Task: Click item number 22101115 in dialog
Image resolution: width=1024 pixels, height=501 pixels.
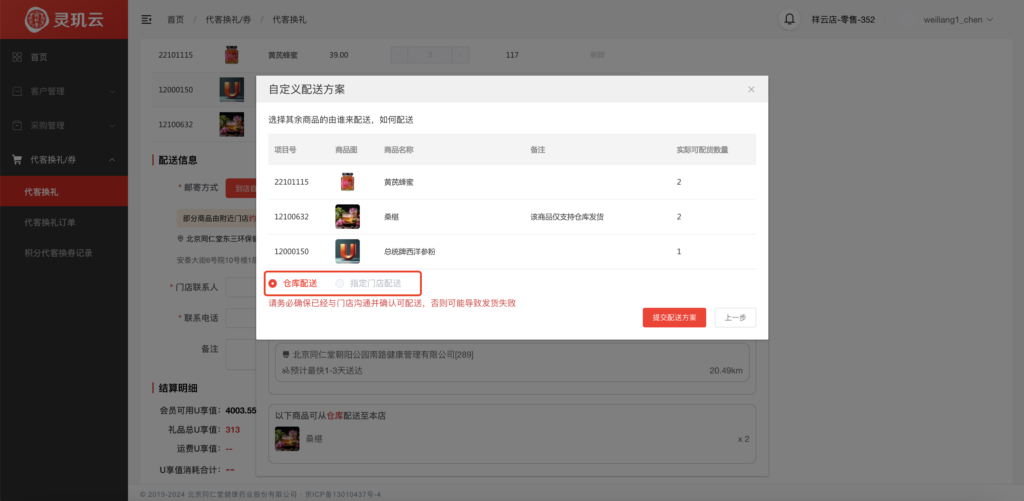Action: point(291,182)
